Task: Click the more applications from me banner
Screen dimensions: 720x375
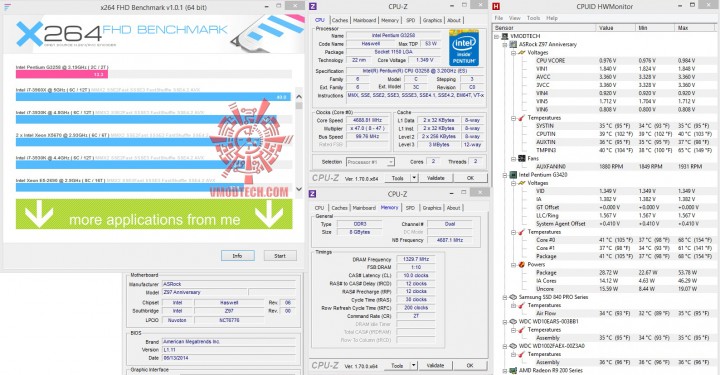Action: point(154,214)
